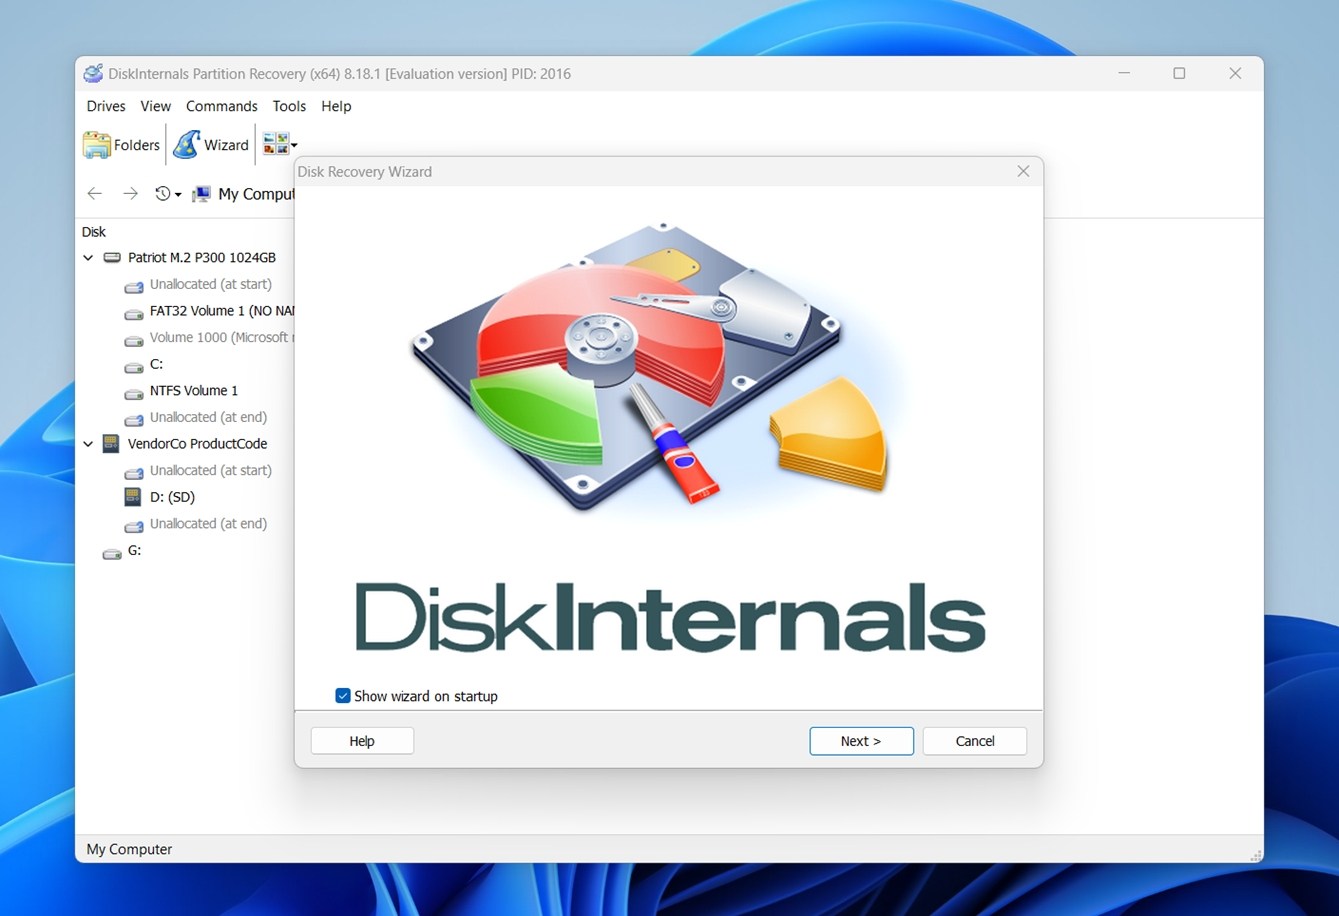Click the Folders toolbar icon

pyautogui.click(x=121, y=145)
